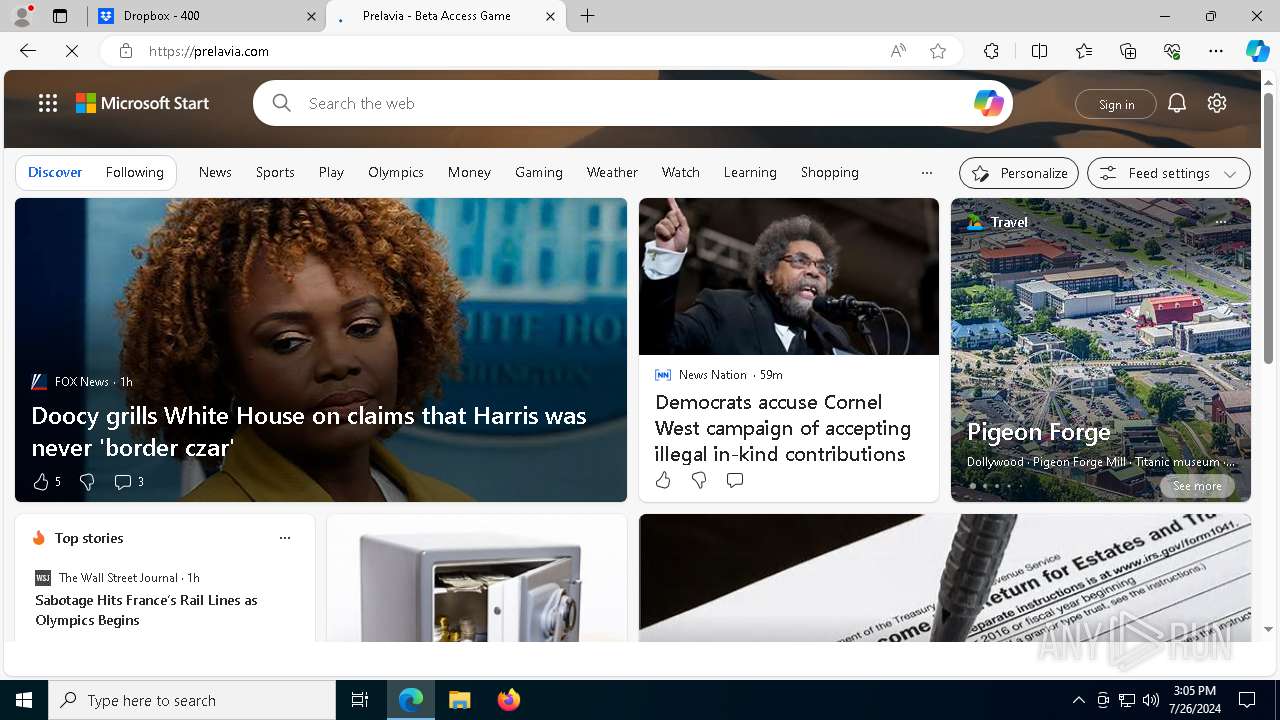Open File Explorer from the taskbar
The width and height of the screenshot is (1280, 720).
pyautogui.click(x=459, y=700)
